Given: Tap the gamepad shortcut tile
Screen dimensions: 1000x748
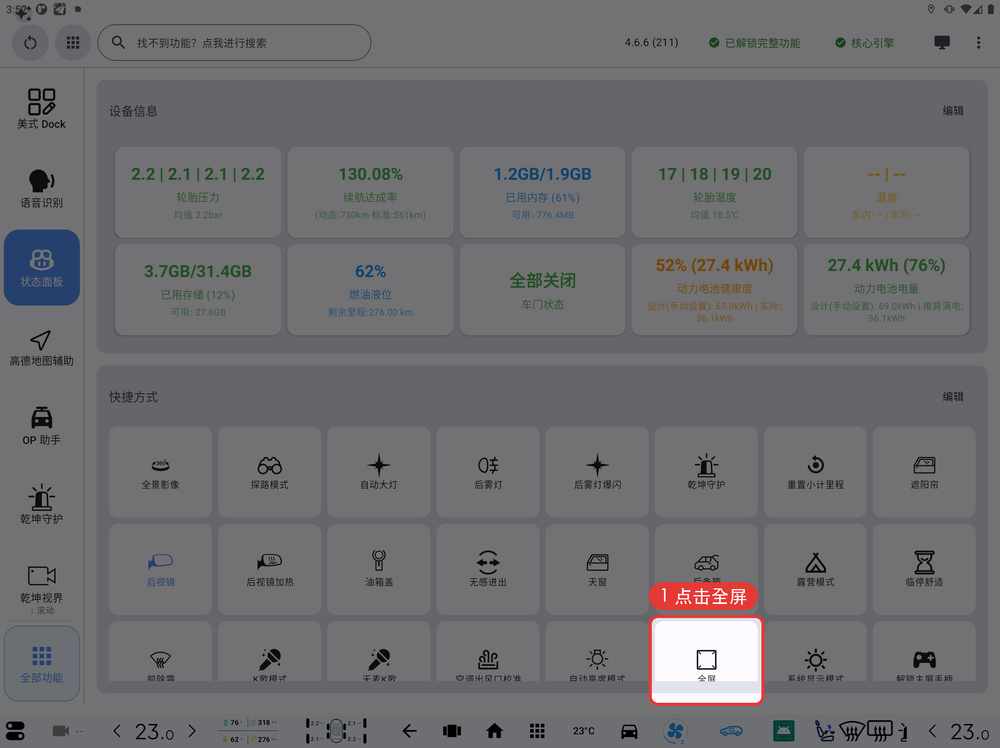Looking at the screenshot, I should (x=925, y=652).
